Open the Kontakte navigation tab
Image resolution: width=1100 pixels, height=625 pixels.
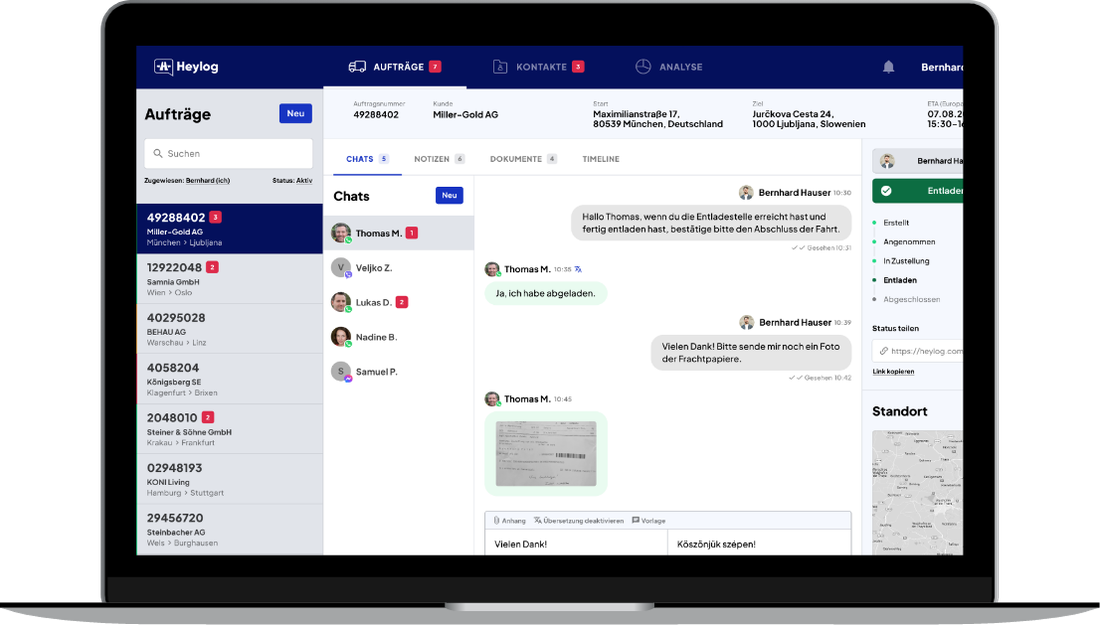click(538, 67)
